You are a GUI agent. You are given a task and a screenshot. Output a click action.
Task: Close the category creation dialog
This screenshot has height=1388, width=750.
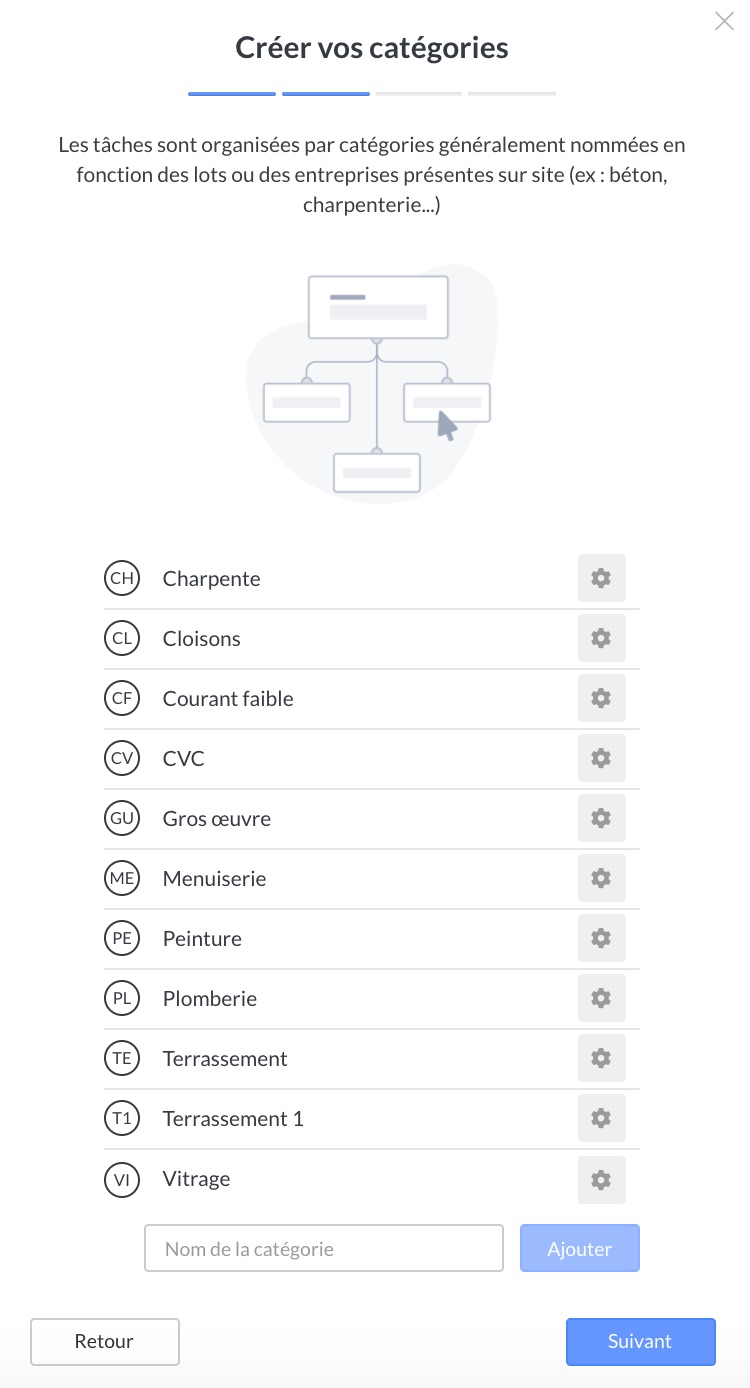[724, 21]
